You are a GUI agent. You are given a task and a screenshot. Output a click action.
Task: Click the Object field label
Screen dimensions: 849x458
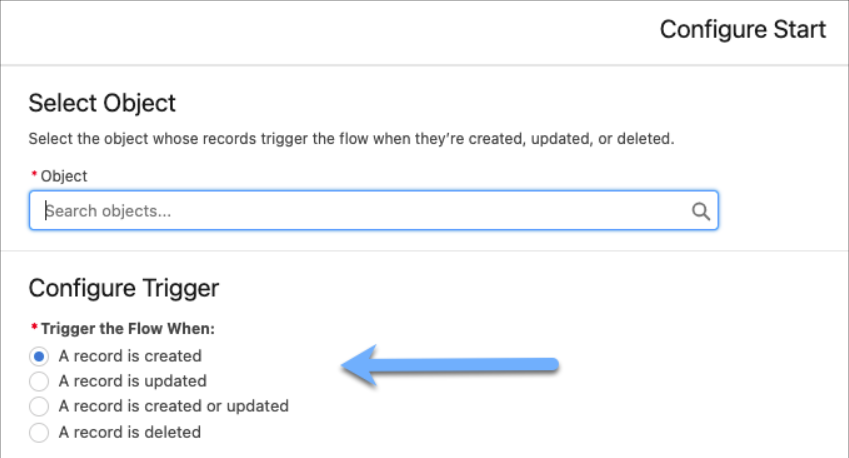point(64,176)
